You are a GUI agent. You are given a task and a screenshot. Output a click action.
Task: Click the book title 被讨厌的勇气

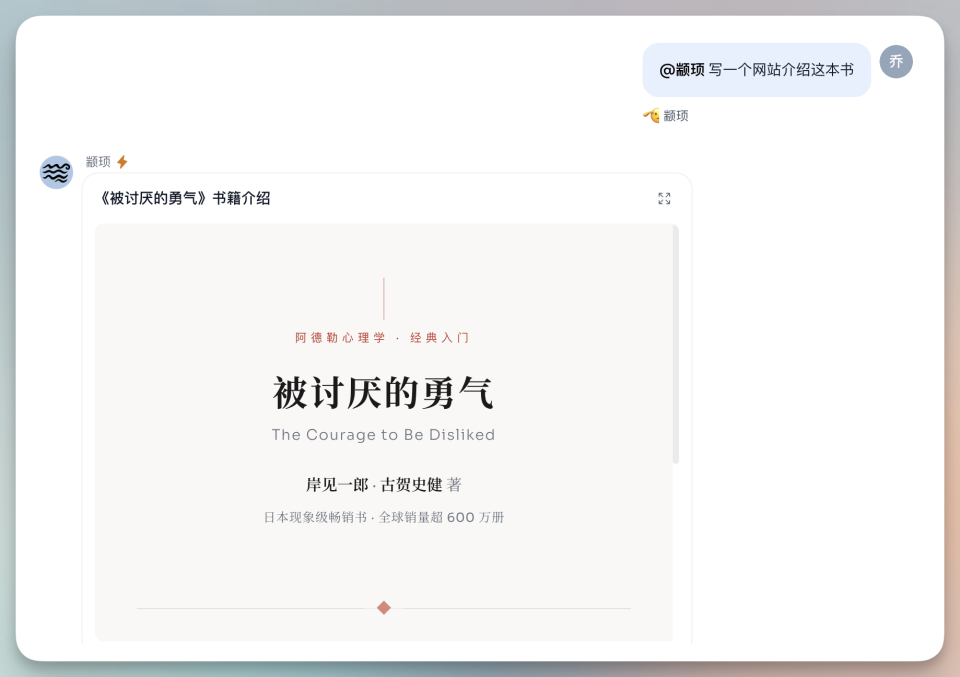[x=384, y=392]
